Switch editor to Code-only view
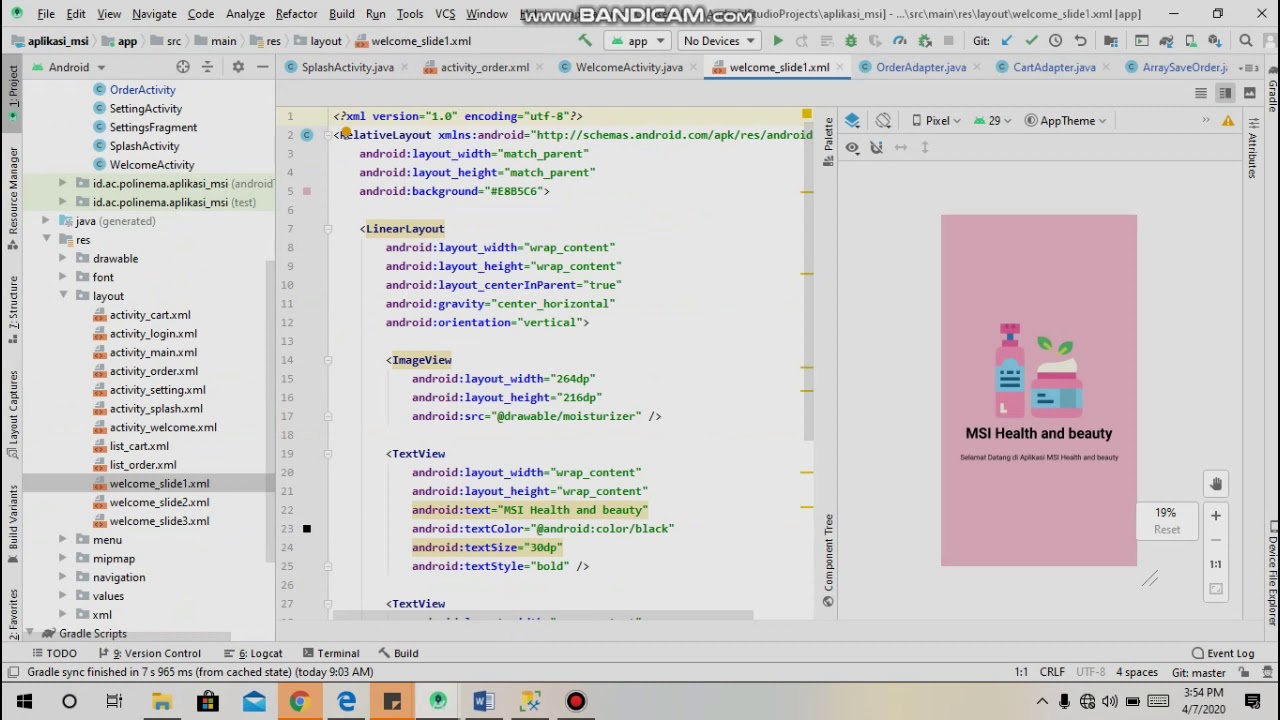 (1201, 93)
